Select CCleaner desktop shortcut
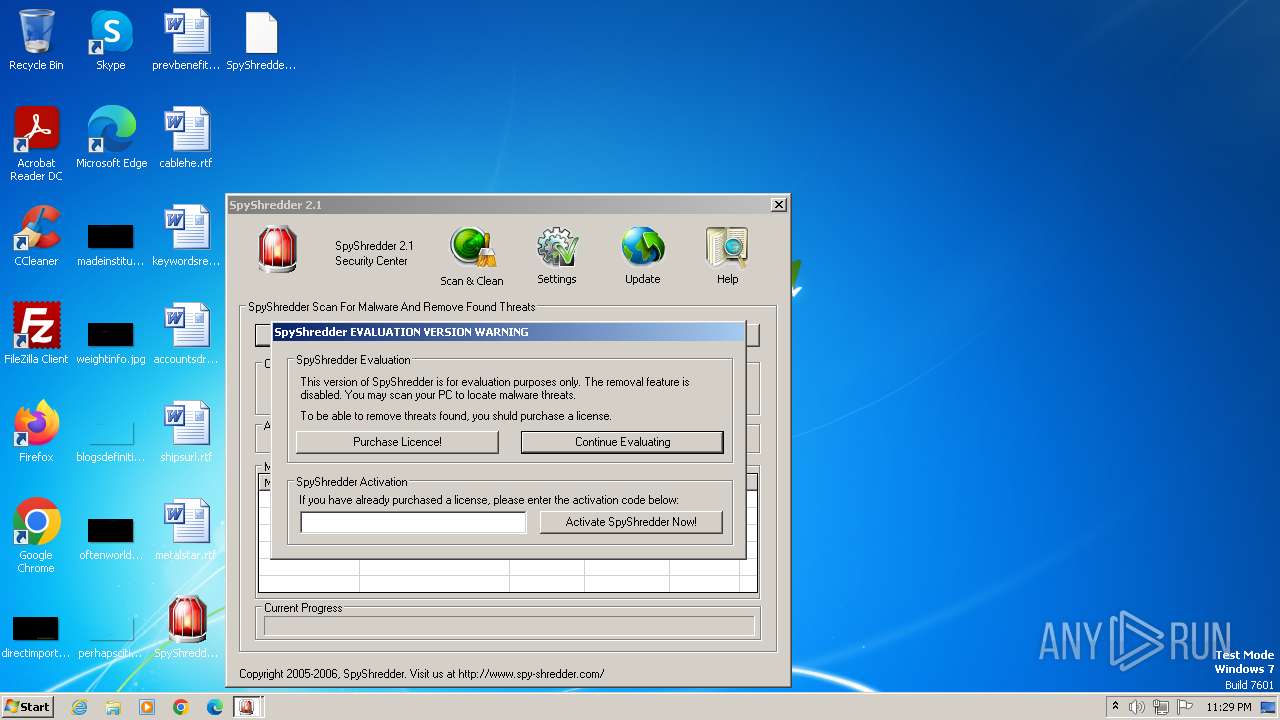 36,237
